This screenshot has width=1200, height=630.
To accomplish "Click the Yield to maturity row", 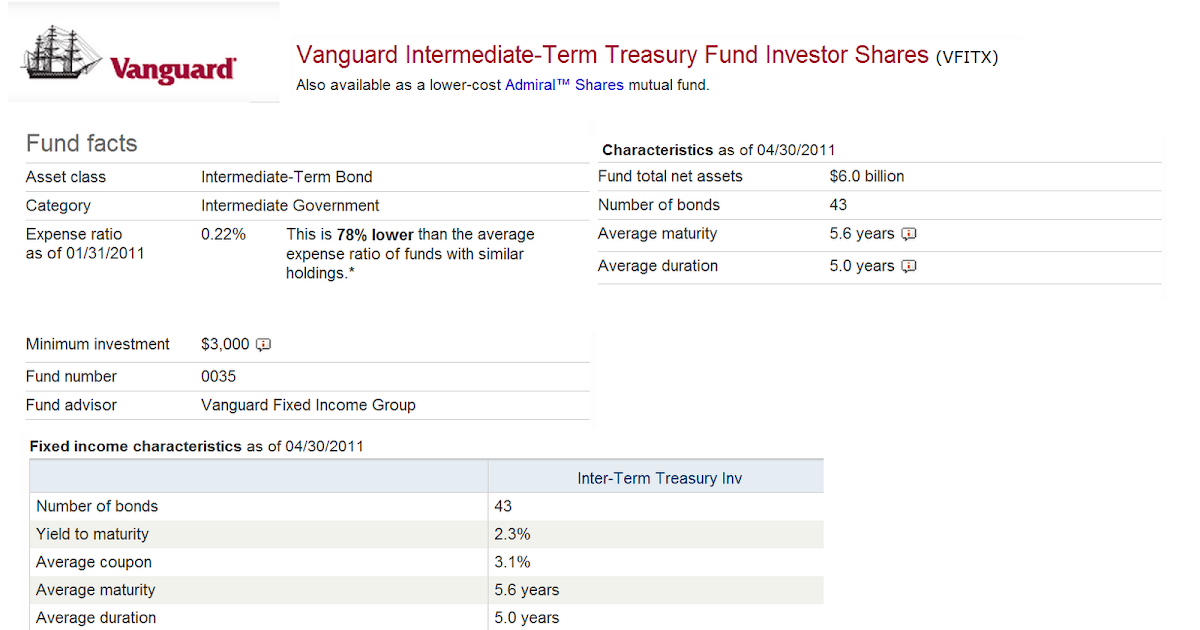I will [427, 534].
